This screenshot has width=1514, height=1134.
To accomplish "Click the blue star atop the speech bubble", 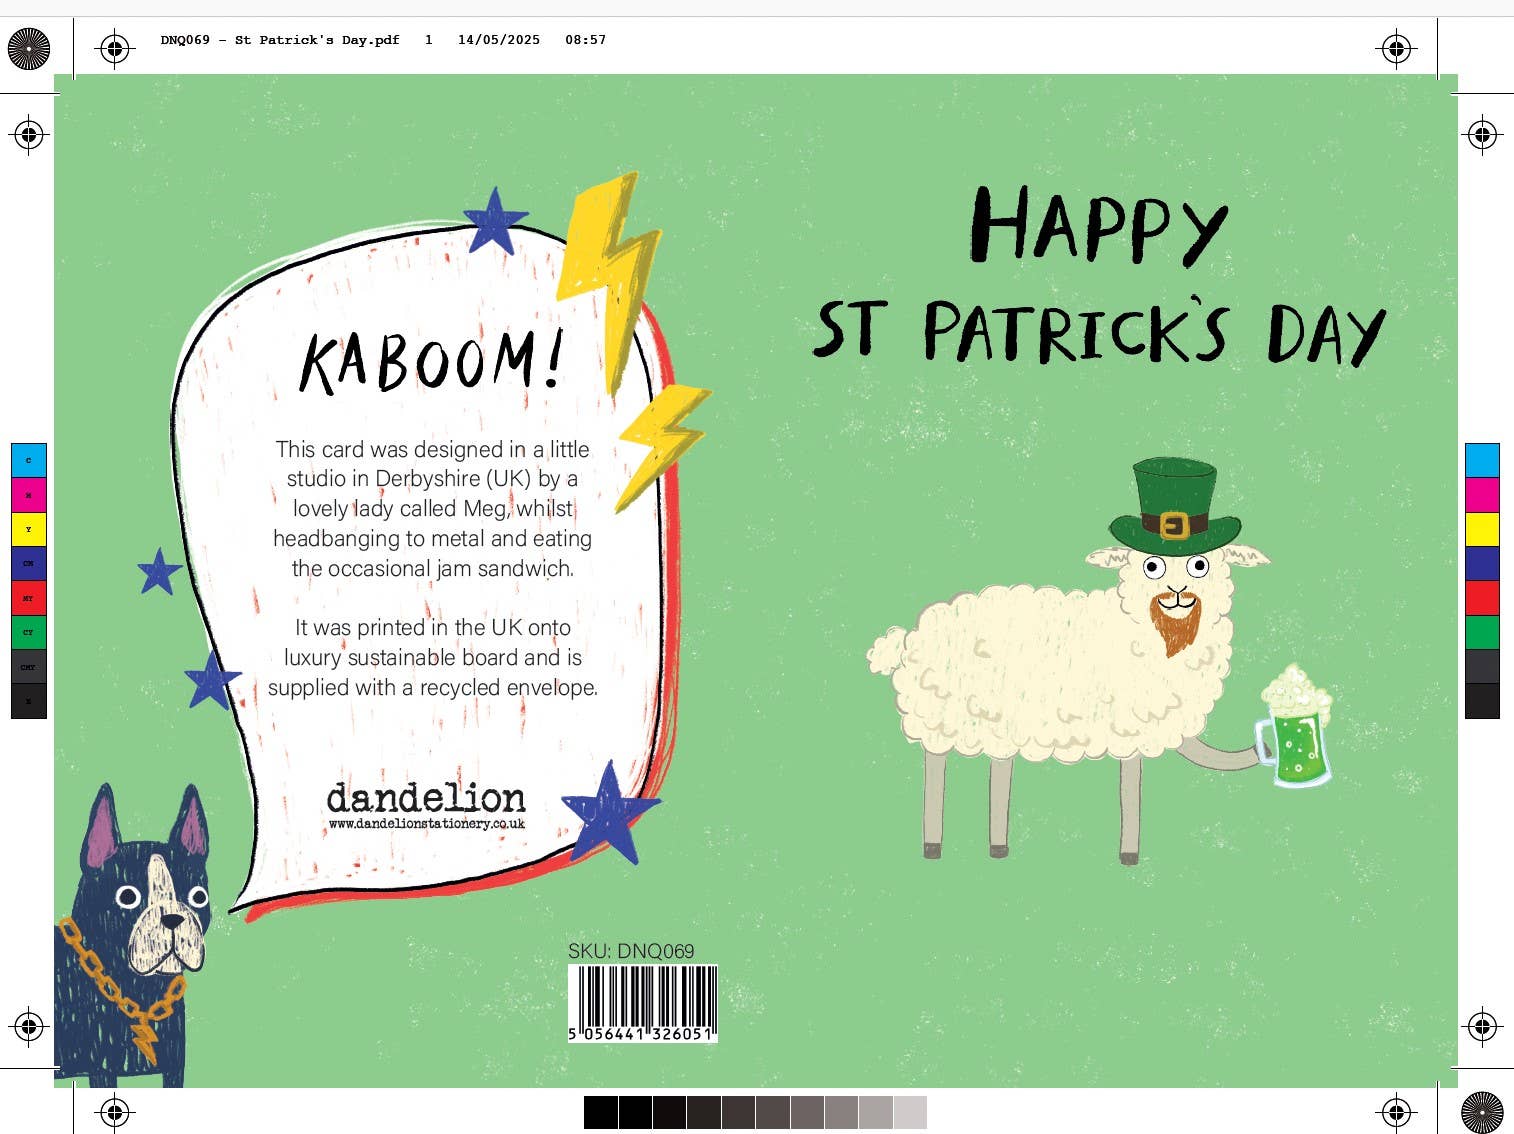I will point(495,222).
